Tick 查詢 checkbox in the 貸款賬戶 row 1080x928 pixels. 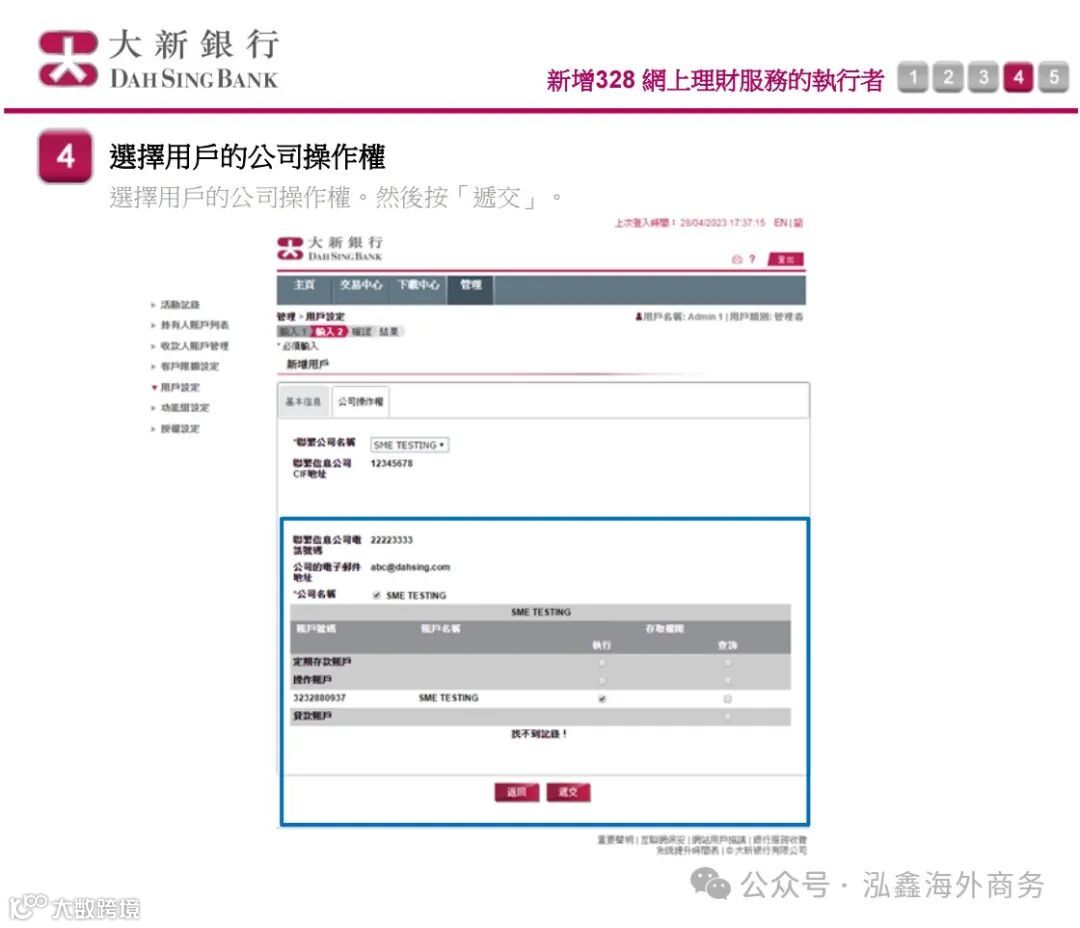tap(727, 716)
